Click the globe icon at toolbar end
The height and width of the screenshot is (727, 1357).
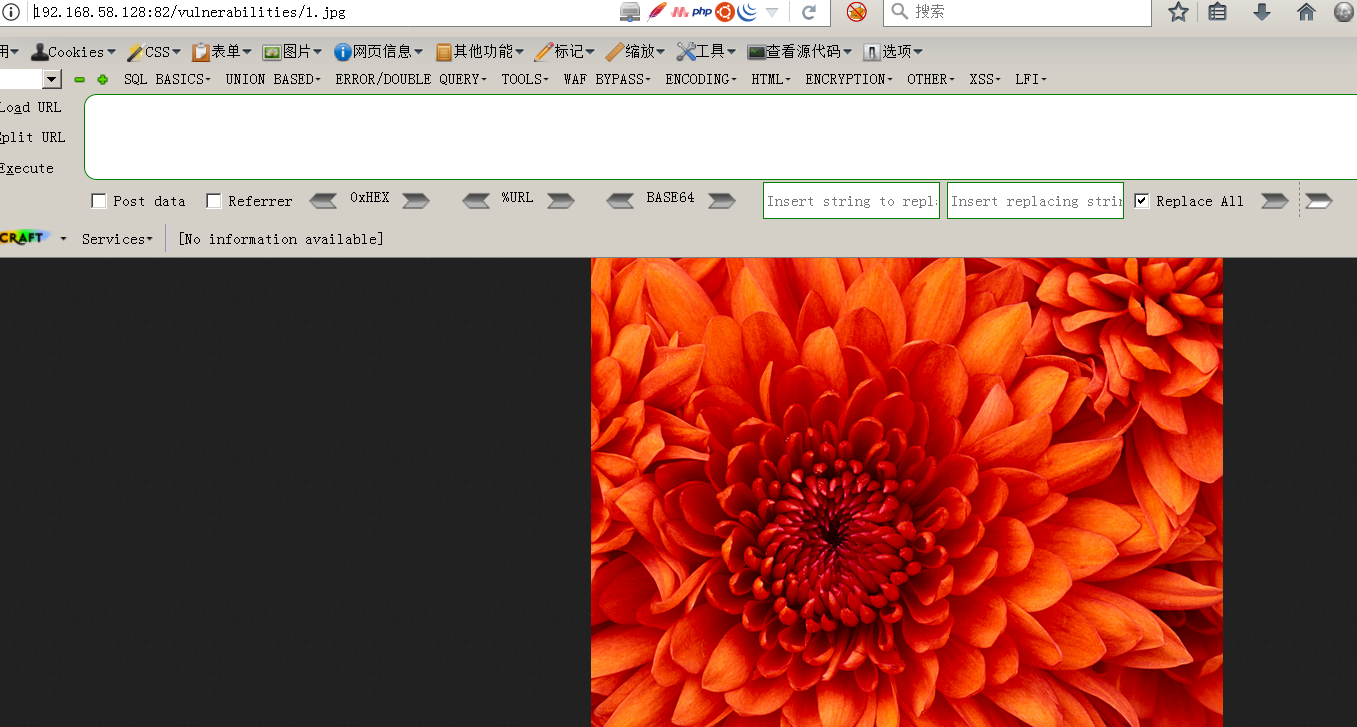click(1345, 12)
